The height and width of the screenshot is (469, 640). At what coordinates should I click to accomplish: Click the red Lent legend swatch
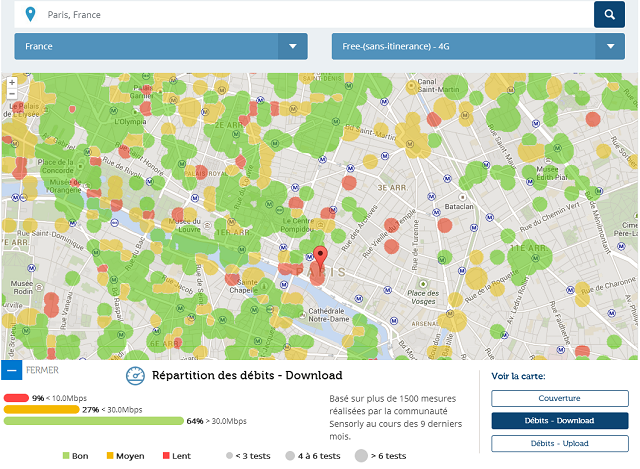click(x=166, y=456)
